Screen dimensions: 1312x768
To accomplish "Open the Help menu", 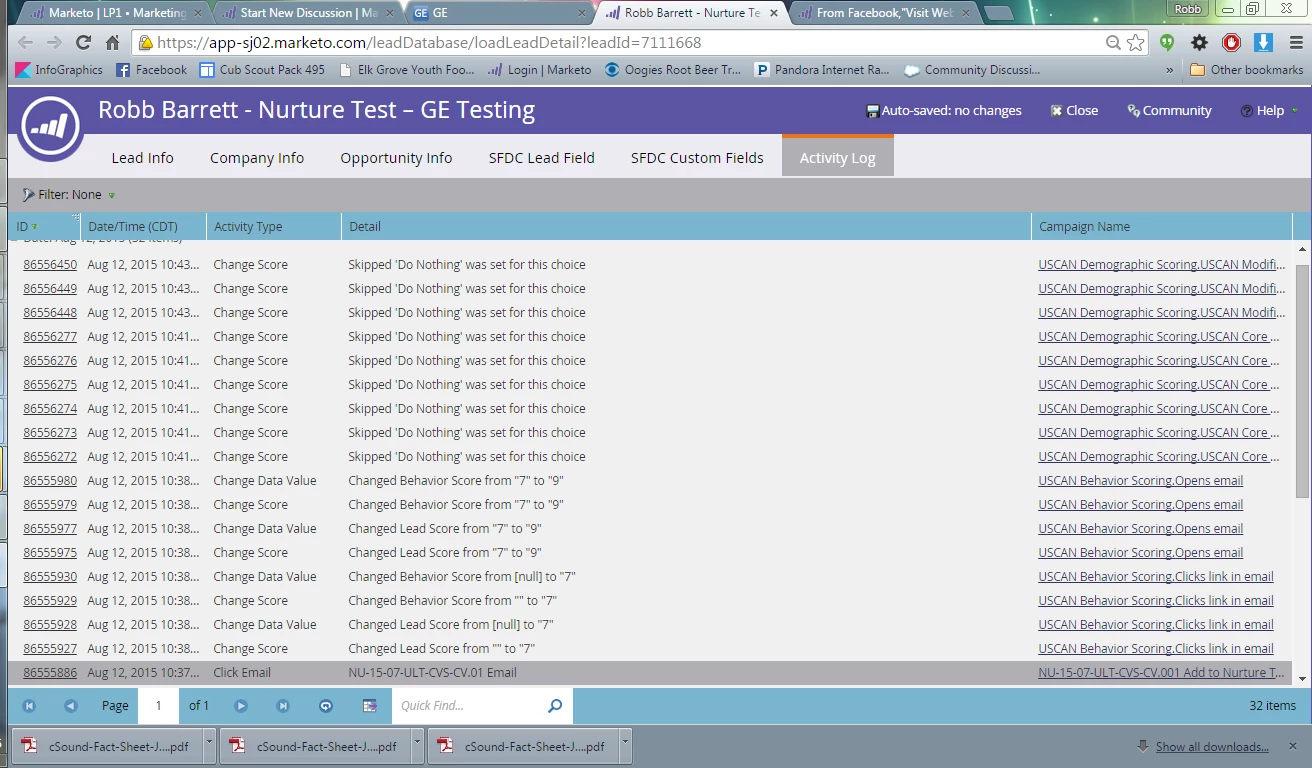I will [x=1269, y=111].
